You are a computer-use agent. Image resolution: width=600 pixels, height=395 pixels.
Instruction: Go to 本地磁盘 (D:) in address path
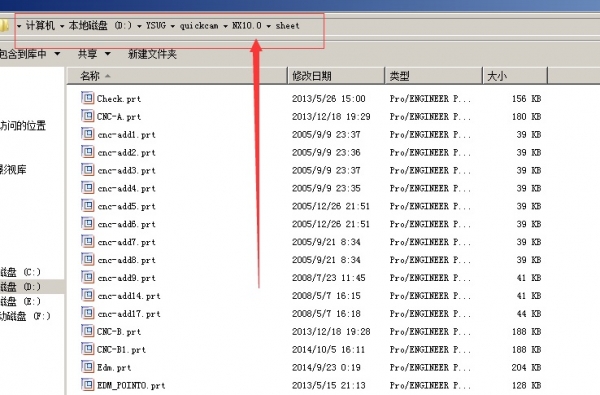tap(100, 26)
